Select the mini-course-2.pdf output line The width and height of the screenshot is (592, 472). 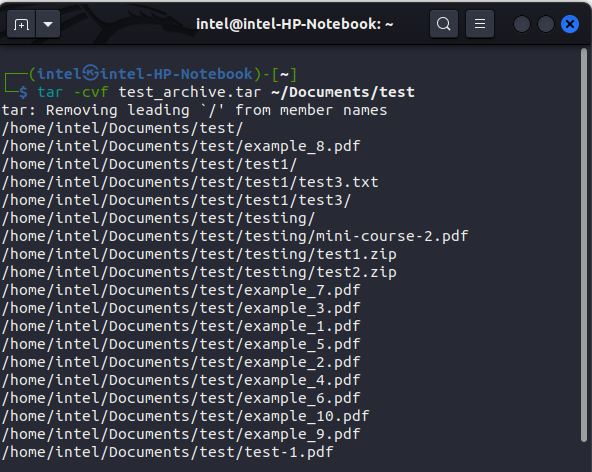pyautogui.click(x=235, y=236)
